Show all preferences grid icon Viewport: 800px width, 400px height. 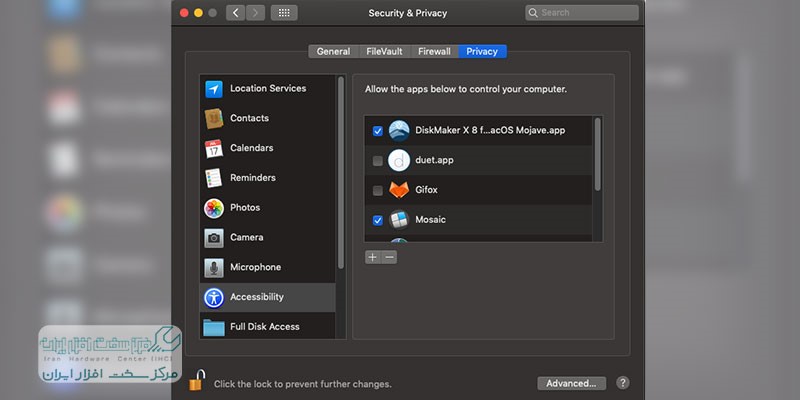pos(284,13)
